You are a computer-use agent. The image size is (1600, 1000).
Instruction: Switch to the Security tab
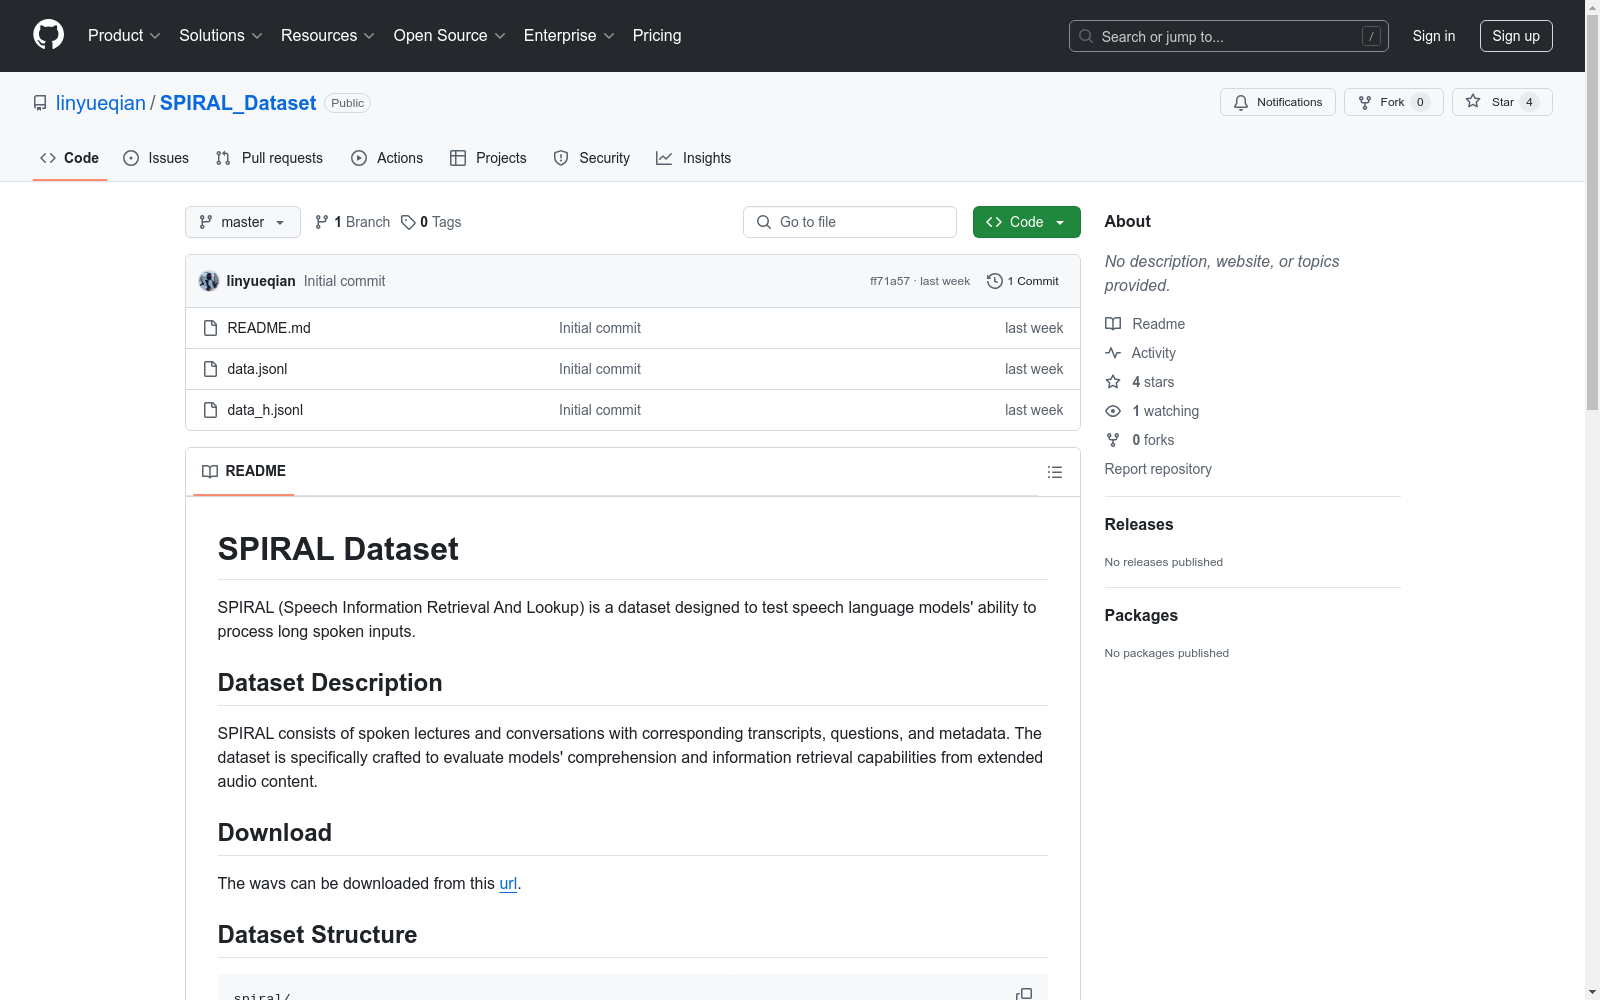[x=592, y=158]
